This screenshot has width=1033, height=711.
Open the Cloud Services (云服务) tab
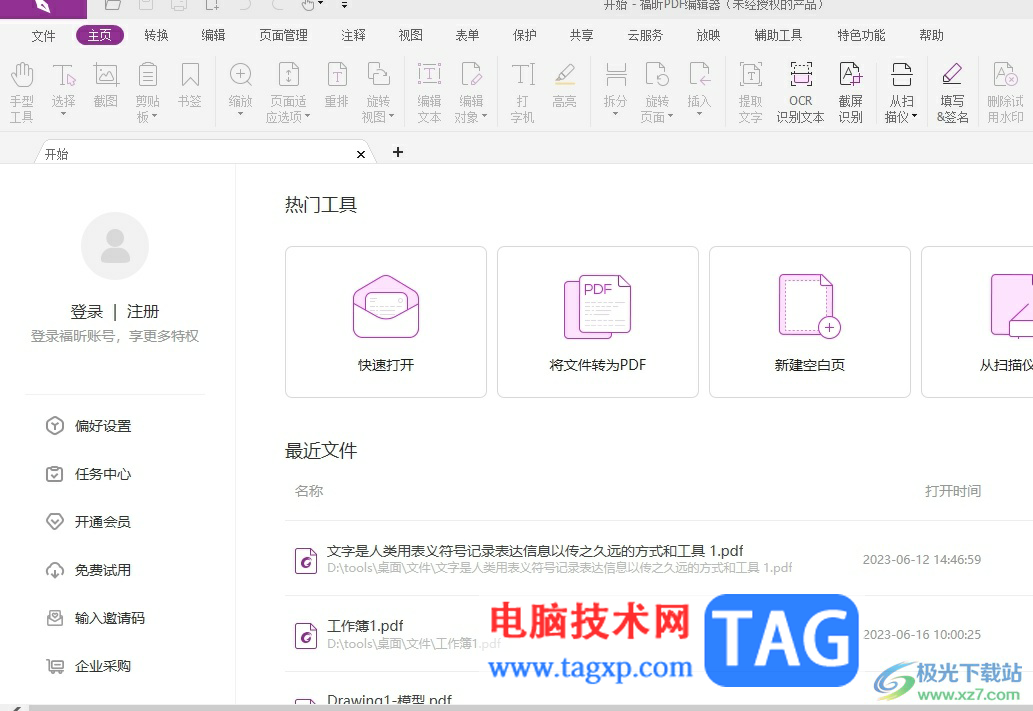pyautogui.click(x=645, y=36)
